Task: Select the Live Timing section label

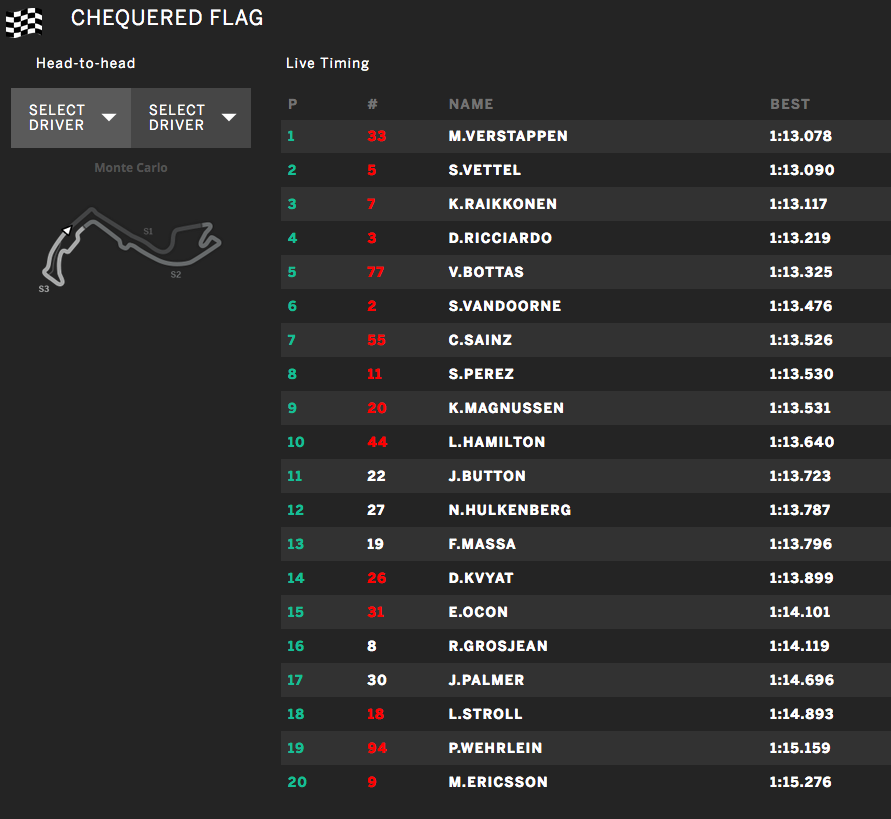Action: tap(327, 63)
